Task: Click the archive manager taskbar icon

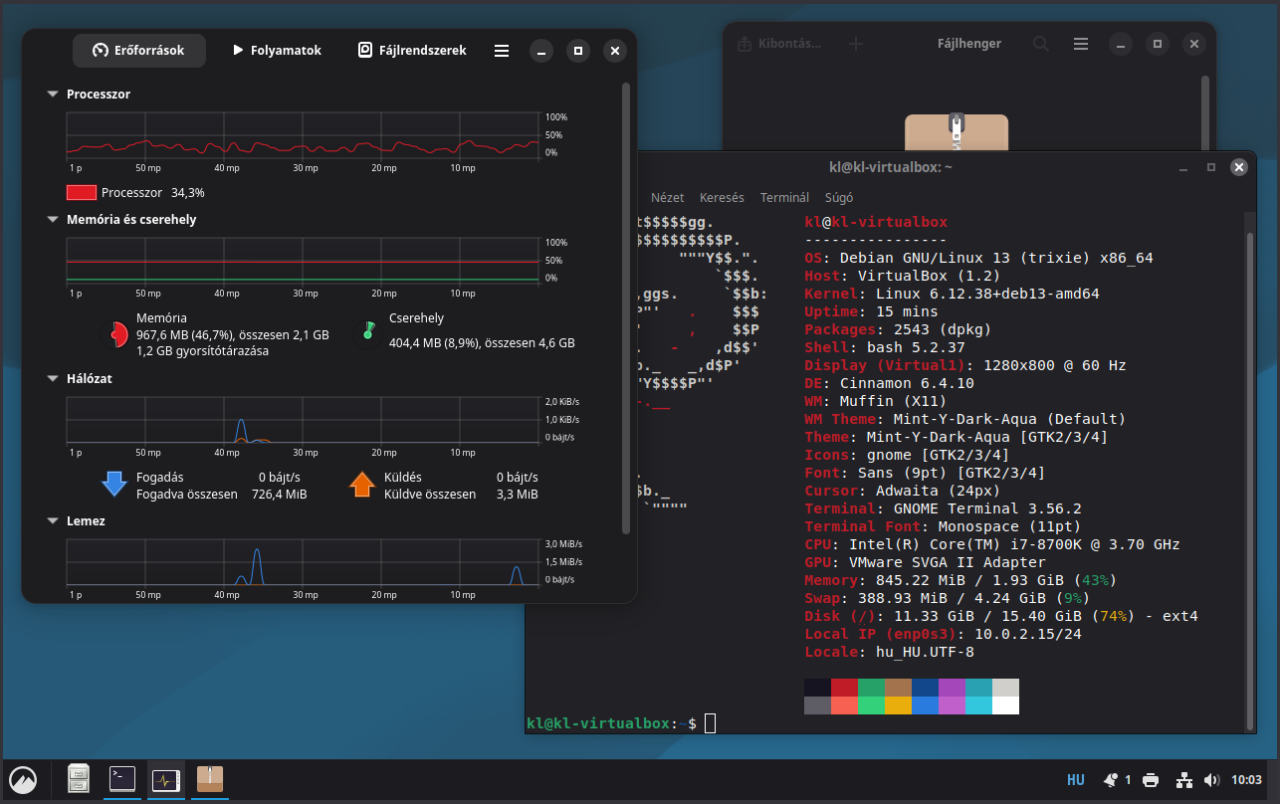Action: point(210,779)
